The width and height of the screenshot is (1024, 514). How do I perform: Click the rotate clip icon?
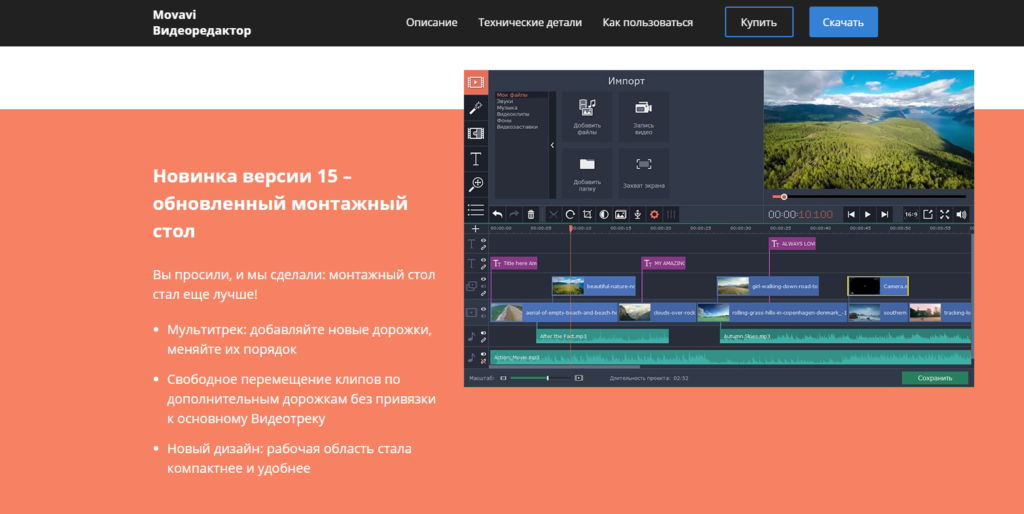pyautogui.click(x=570, y=214)
